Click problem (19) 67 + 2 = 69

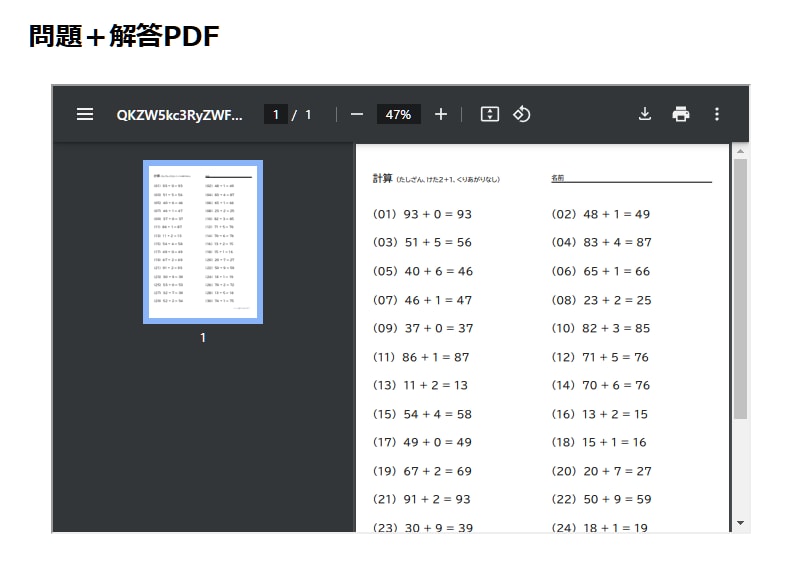(422, 471)
